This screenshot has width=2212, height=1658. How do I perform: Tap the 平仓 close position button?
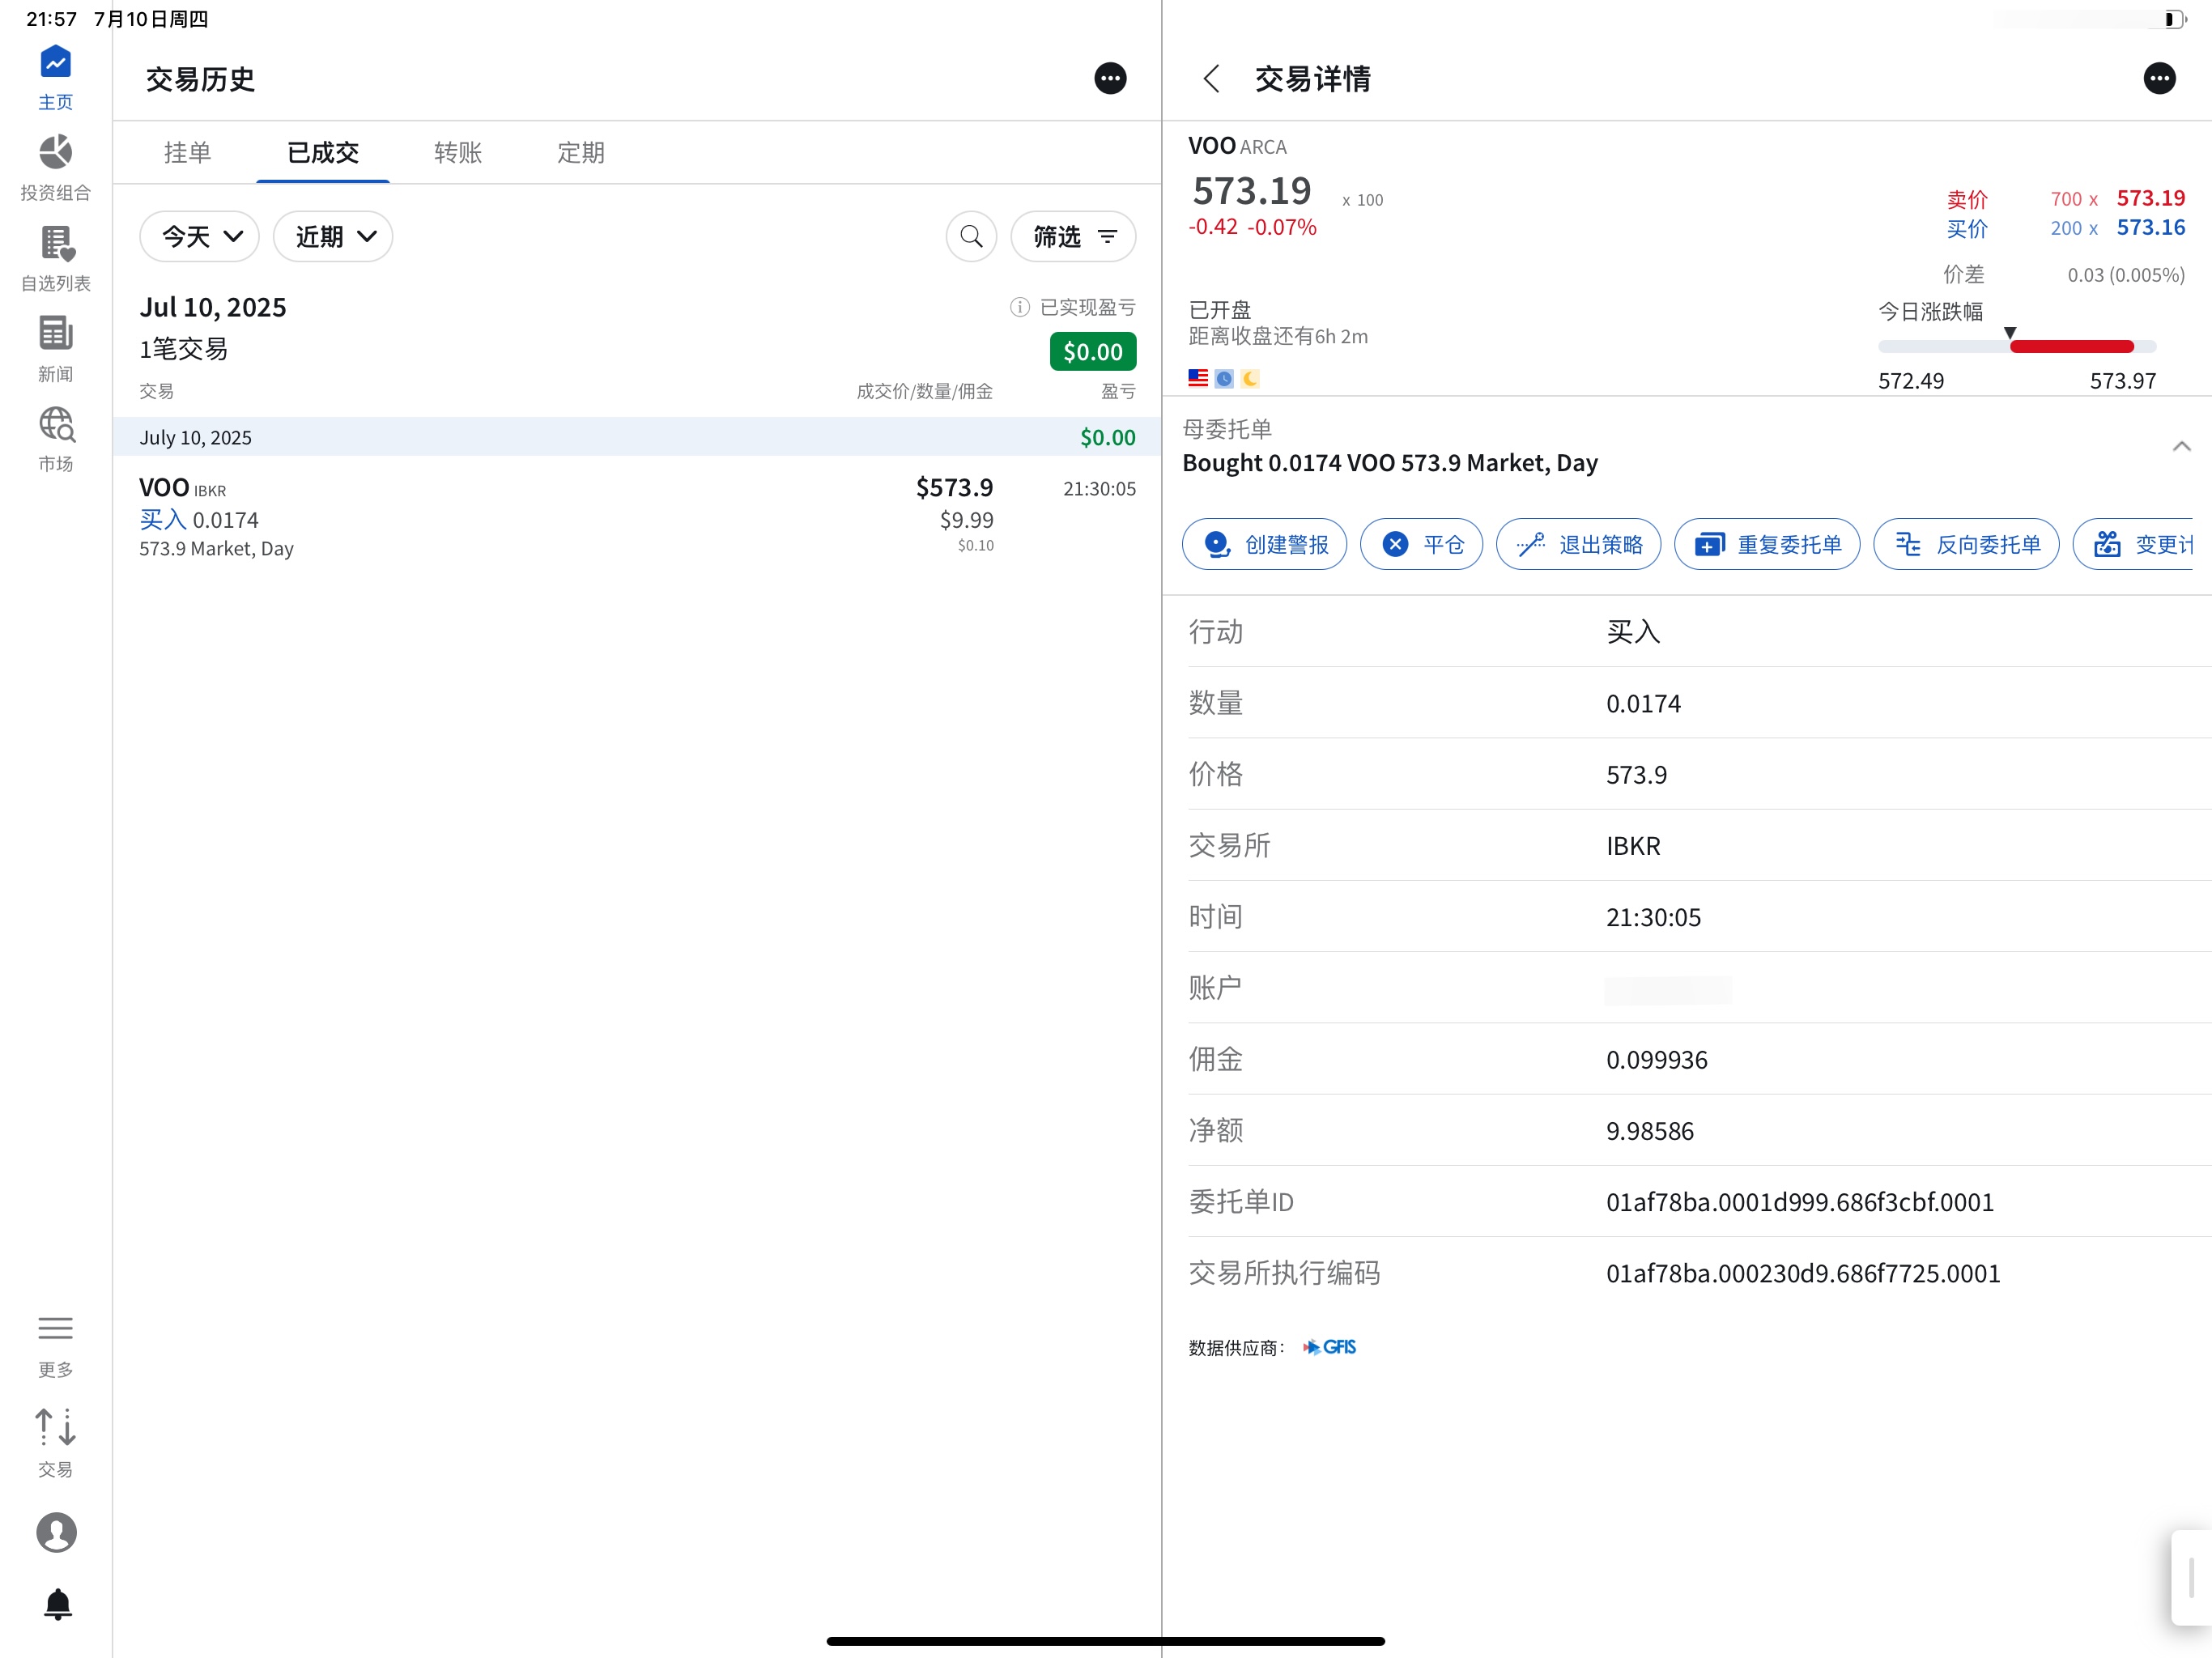tap(1421, 544)
